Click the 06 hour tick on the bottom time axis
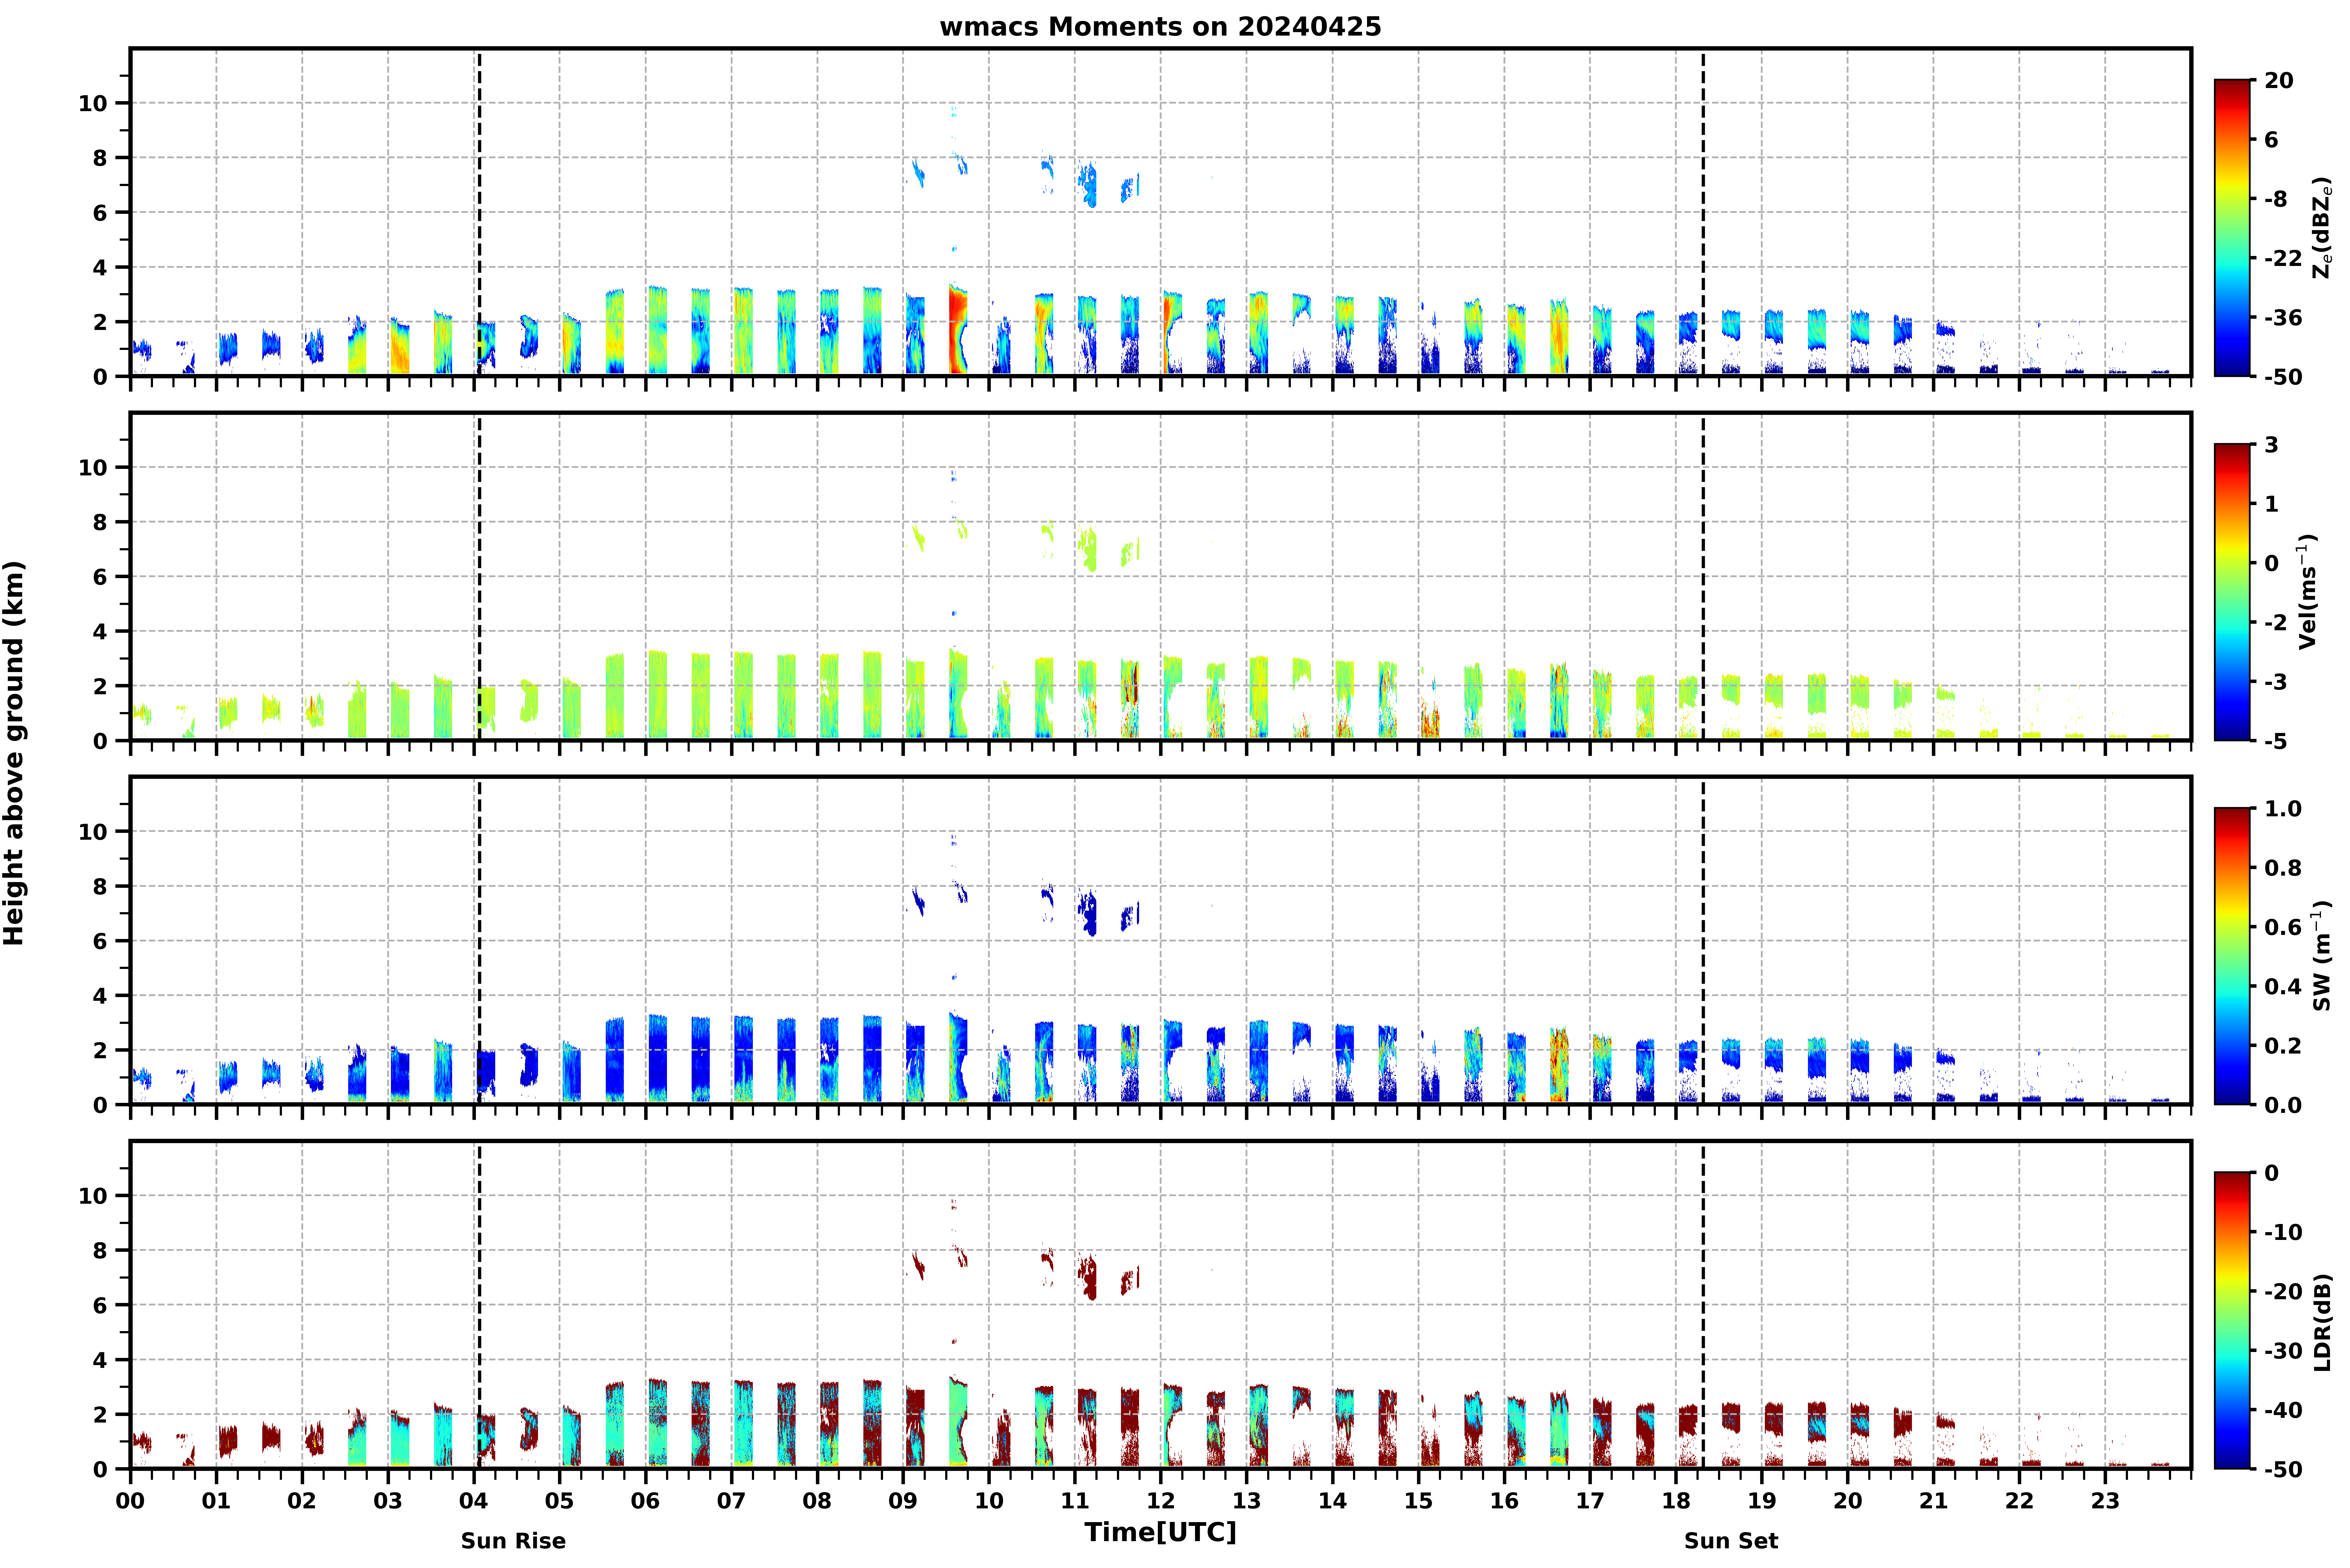The height and width of the screenshot is (1568, 2350). pos(645,1500)
